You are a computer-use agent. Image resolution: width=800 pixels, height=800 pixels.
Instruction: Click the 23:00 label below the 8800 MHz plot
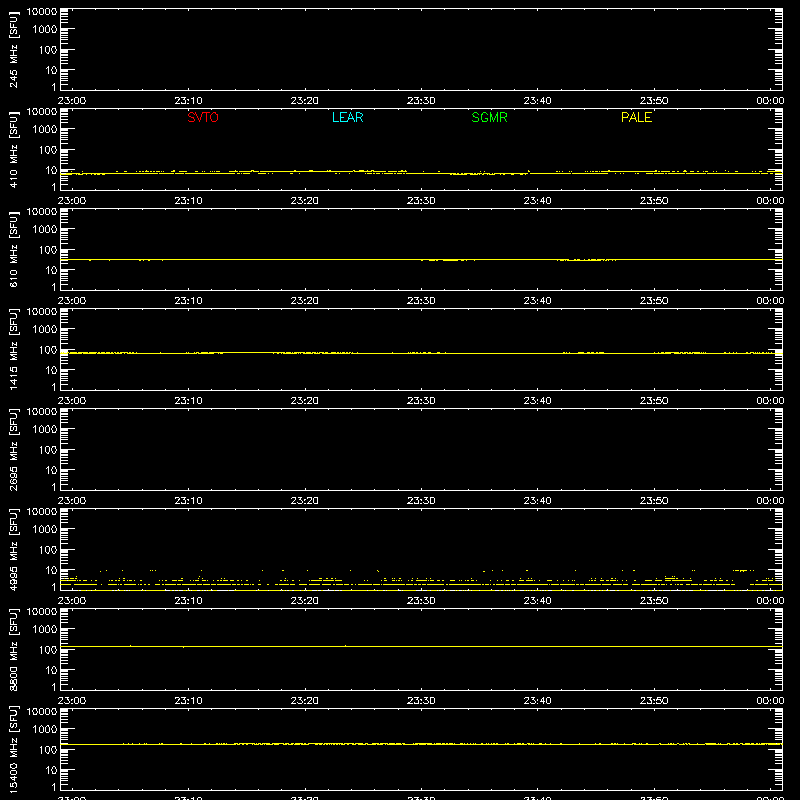(72, 701)
